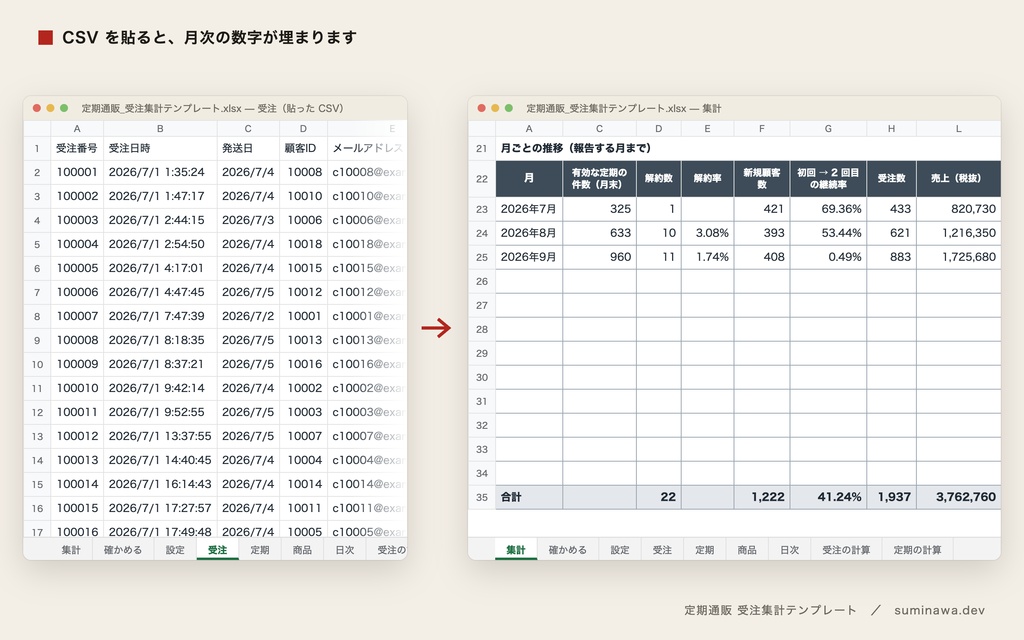Screen dimensions: 1024x640
Task: Open 受注の計算 tab in right window
Action: pos(846,550)
